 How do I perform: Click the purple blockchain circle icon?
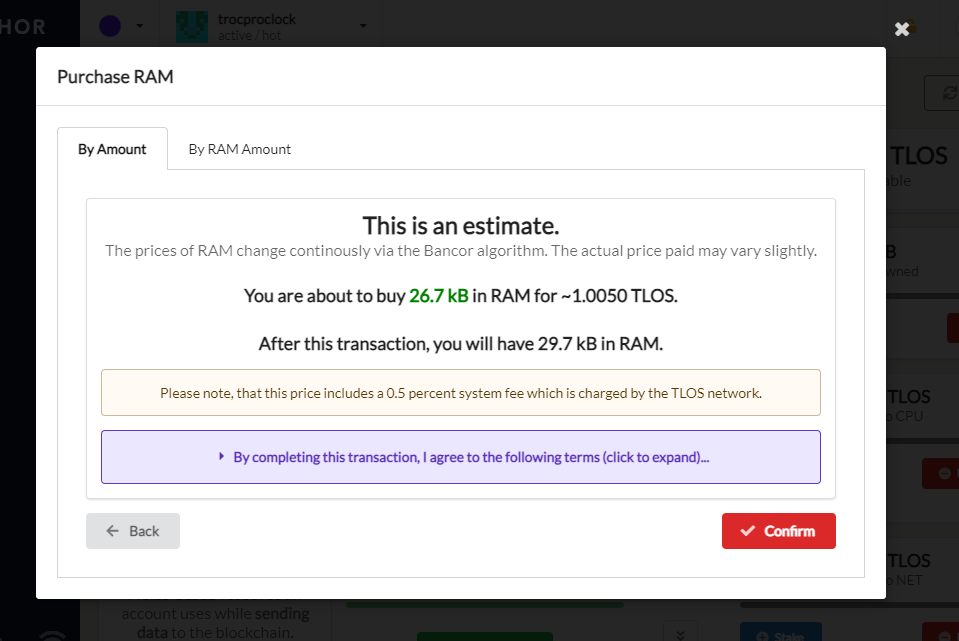[110, 26]
